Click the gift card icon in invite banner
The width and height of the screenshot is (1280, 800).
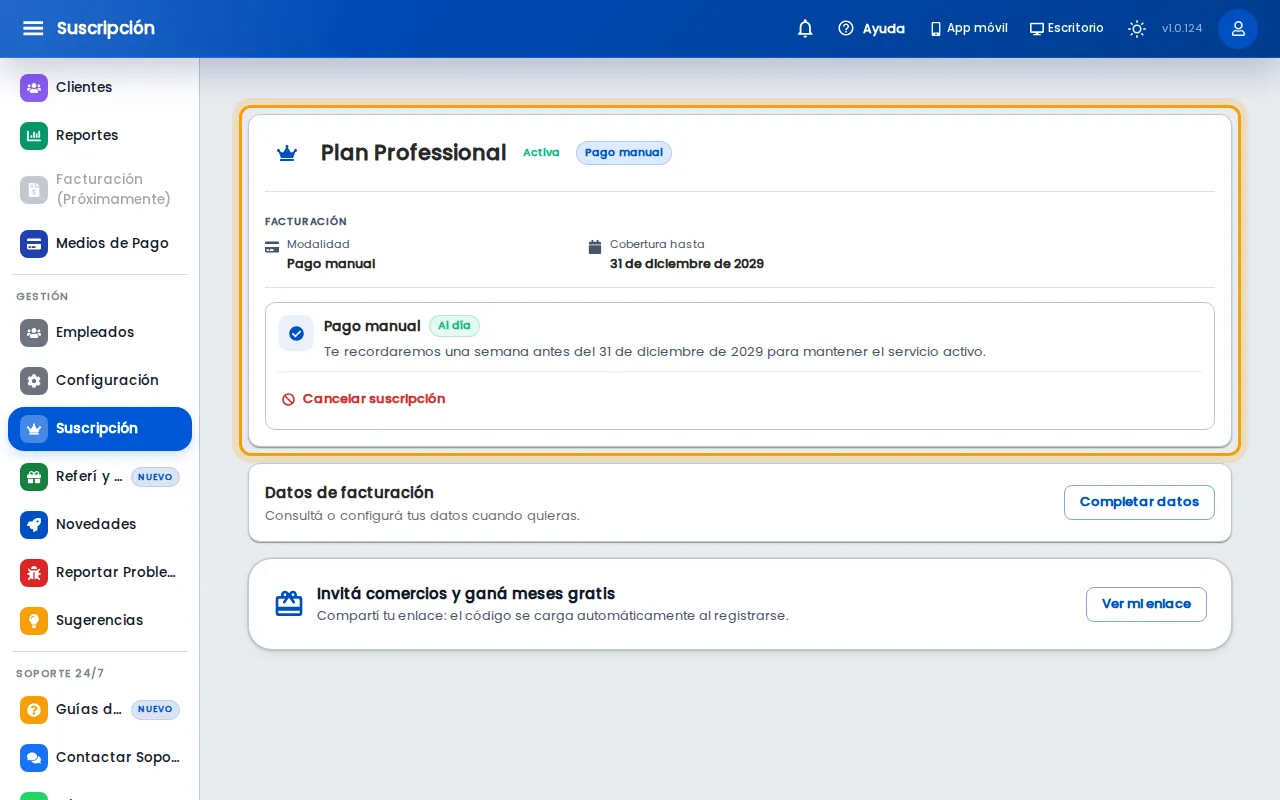click(289, 604)
